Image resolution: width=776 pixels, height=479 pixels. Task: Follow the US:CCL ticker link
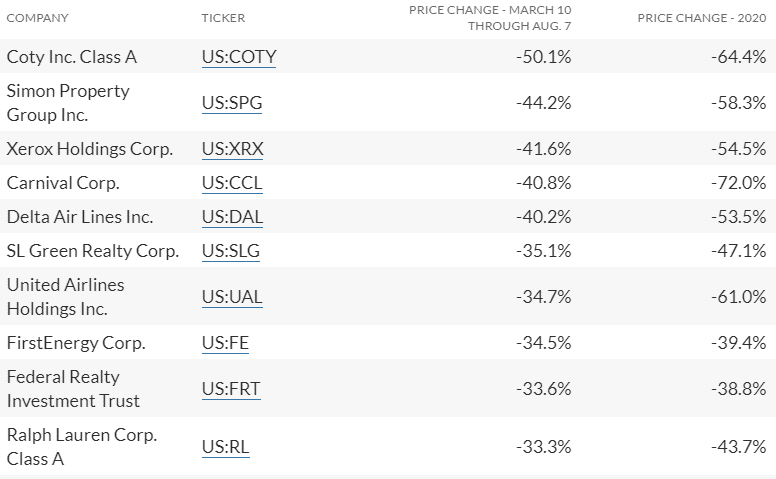coord(231,183)
